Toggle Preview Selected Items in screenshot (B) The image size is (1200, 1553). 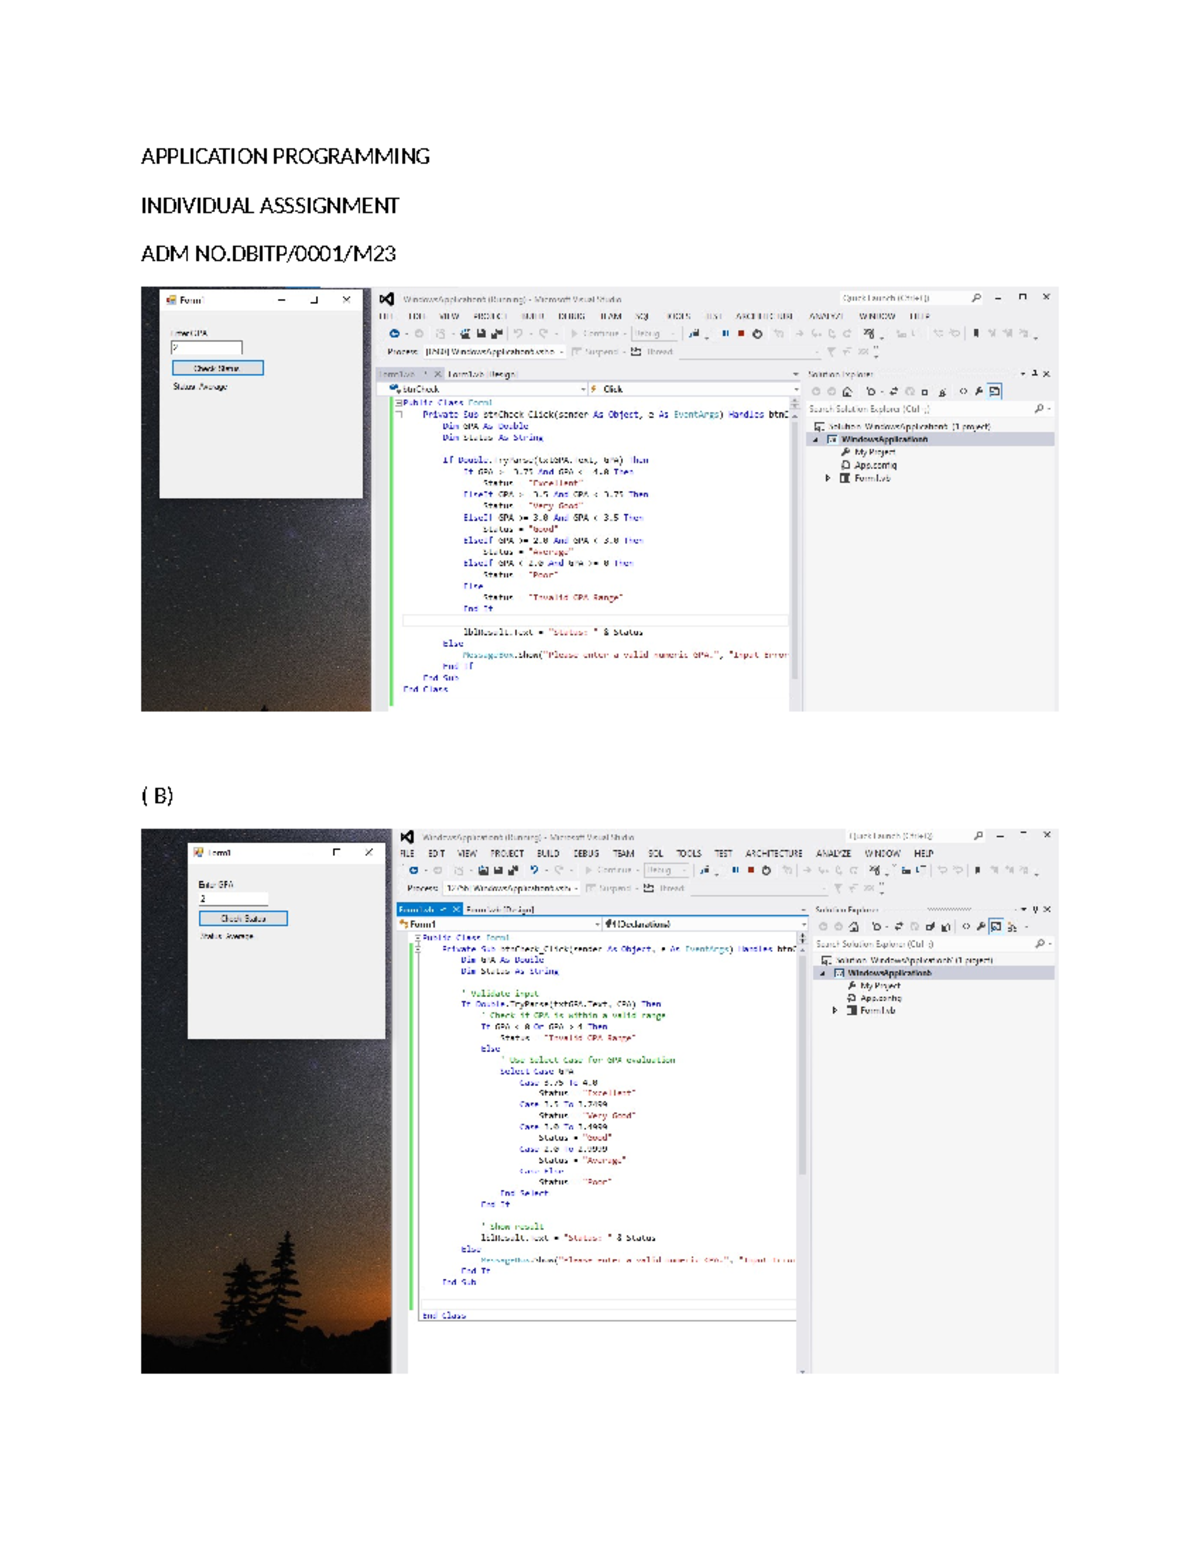pos(996,927)
